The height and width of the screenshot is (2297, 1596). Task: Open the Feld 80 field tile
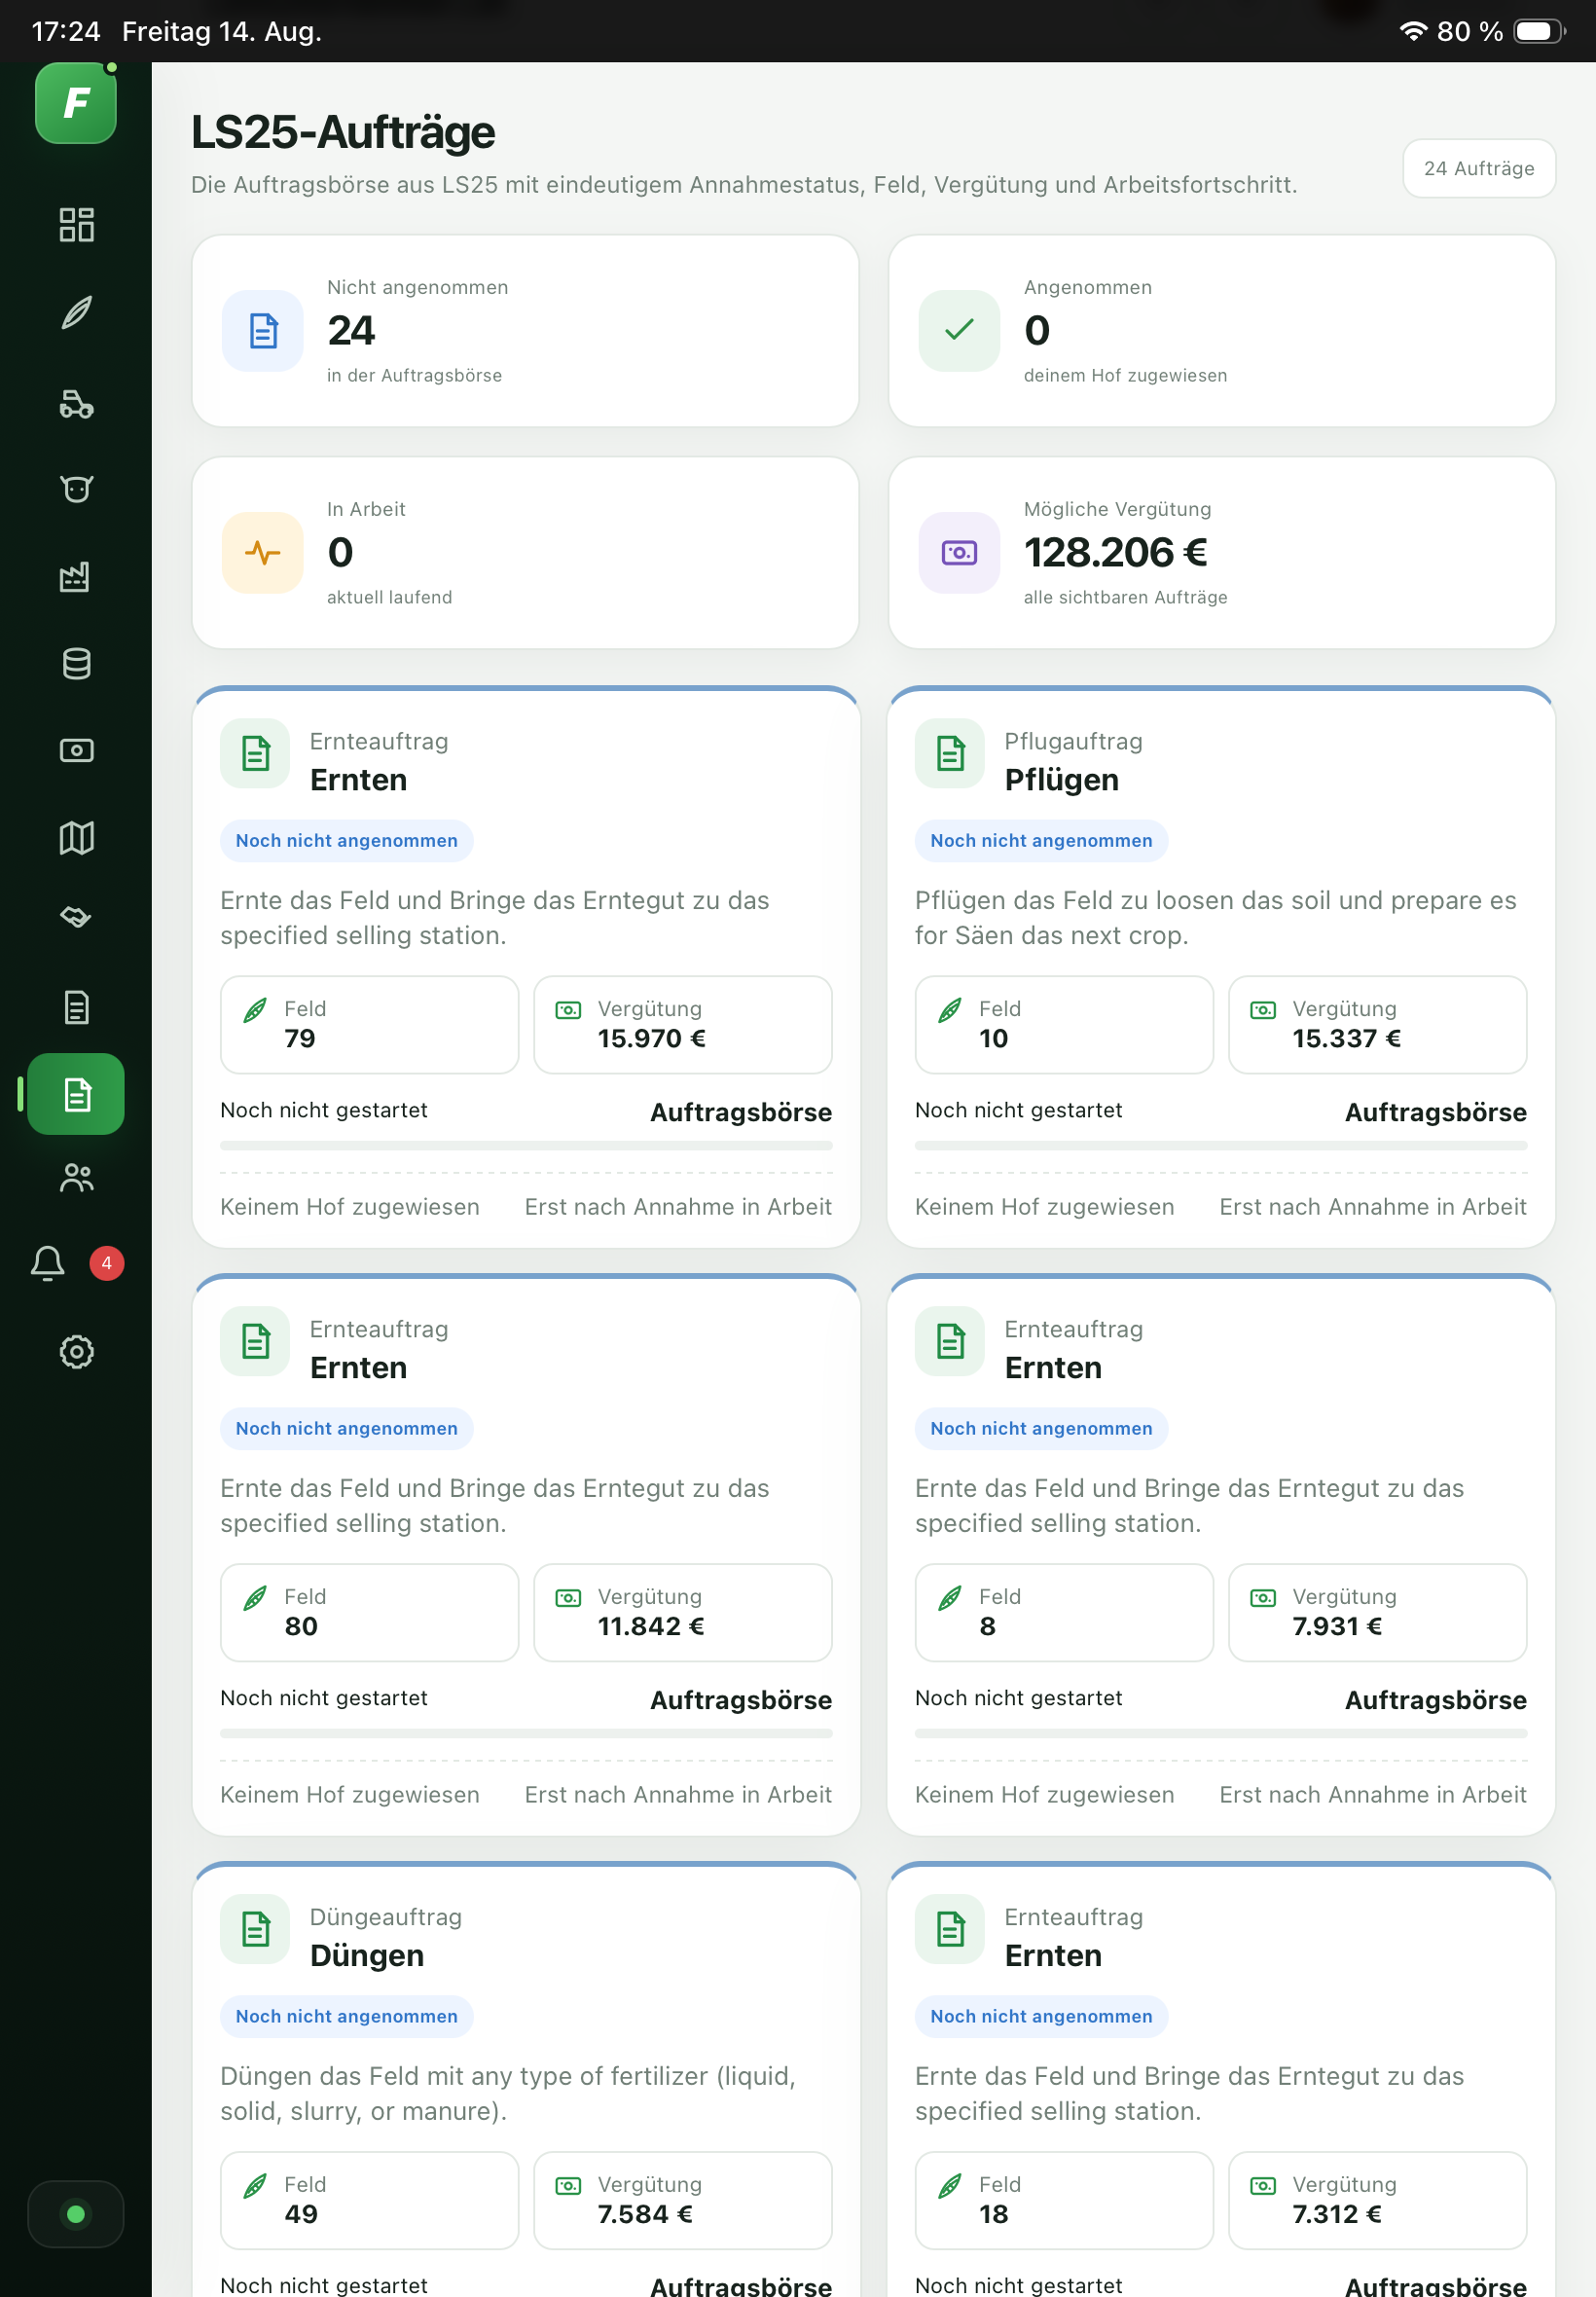point(369,1613)
